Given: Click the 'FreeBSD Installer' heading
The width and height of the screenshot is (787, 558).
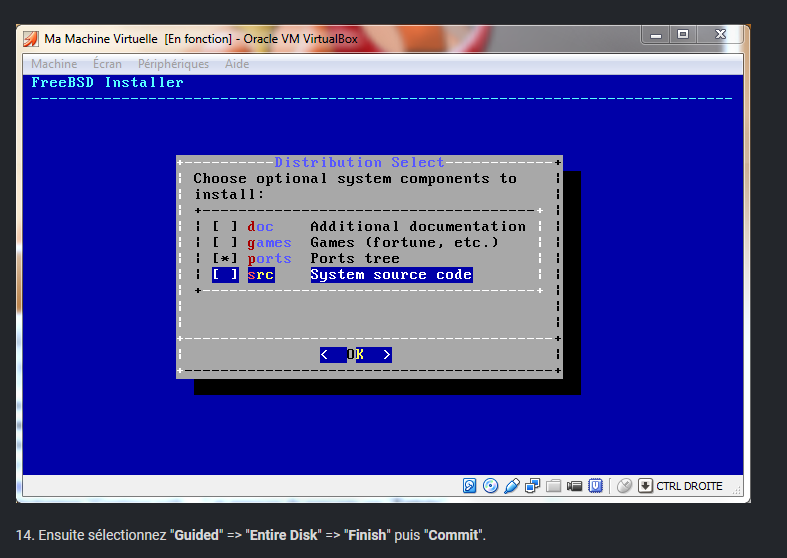Looking at the screenshot, I should point(107,82).
